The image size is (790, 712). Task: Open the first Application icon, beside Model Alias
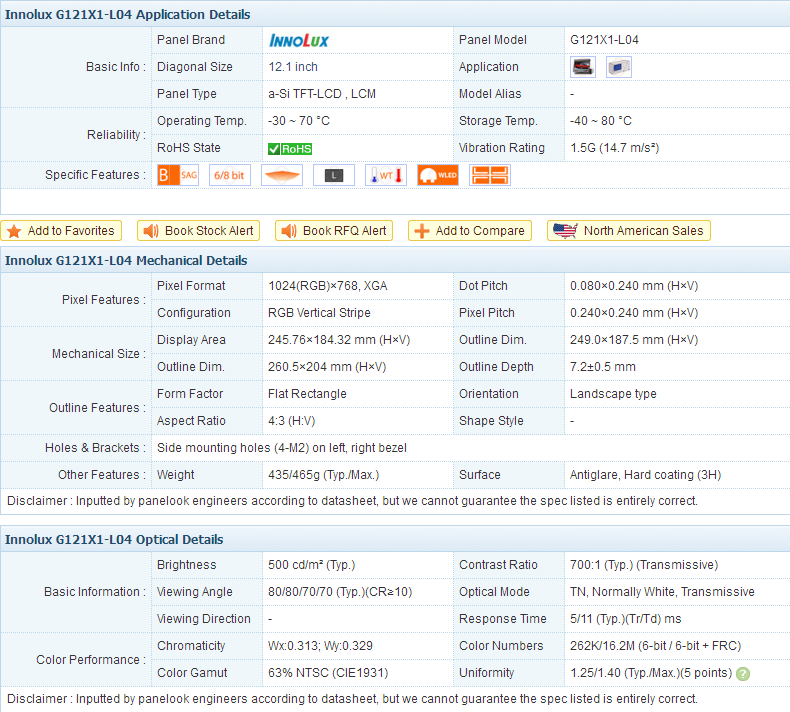(x=582, y=67)
